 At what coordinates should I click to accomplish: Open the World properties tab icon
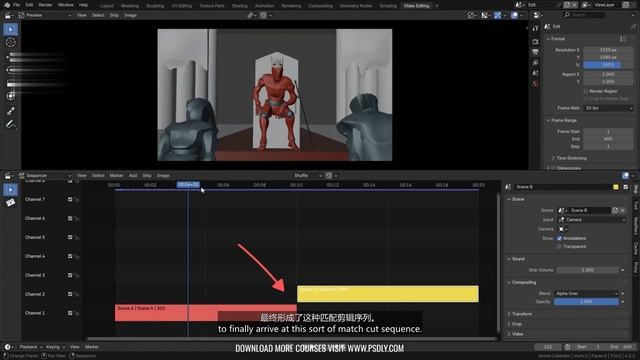536,83
